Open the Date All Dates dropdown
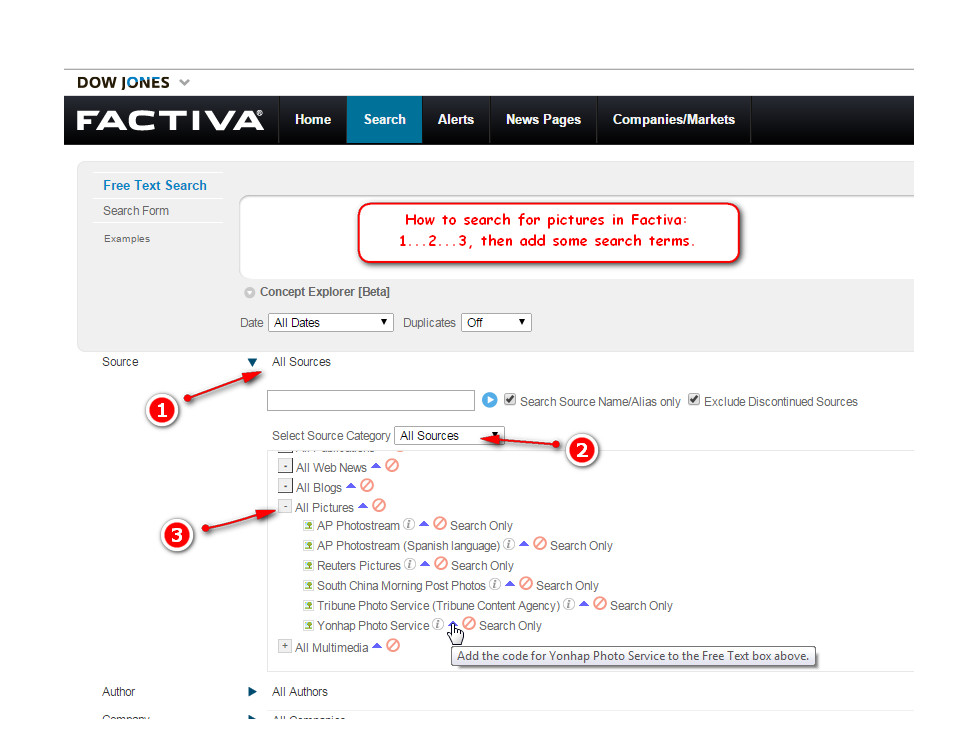 coord(331,322)
